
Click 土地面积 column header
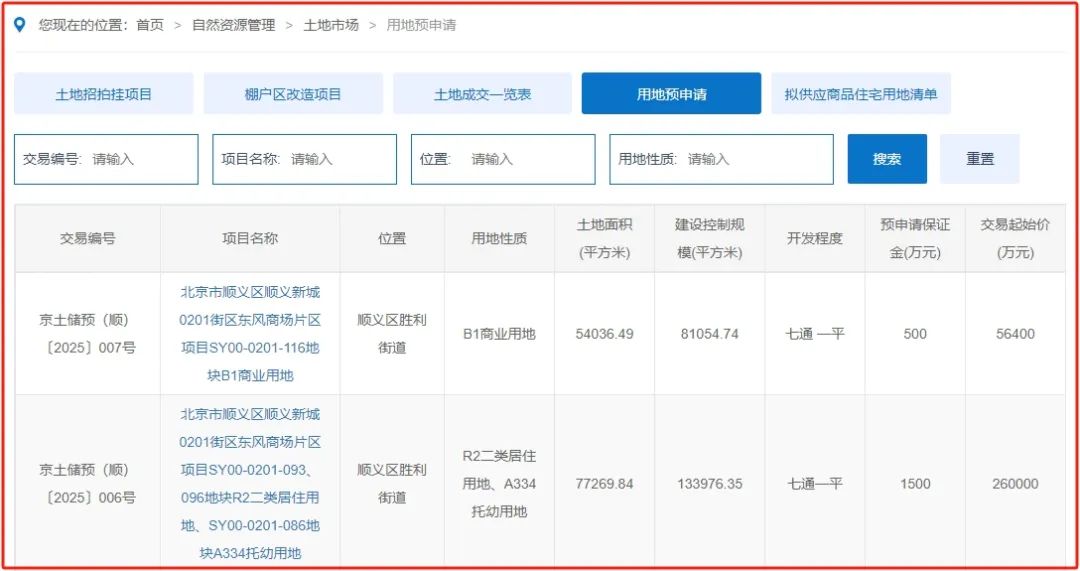[x=604, y=239]
